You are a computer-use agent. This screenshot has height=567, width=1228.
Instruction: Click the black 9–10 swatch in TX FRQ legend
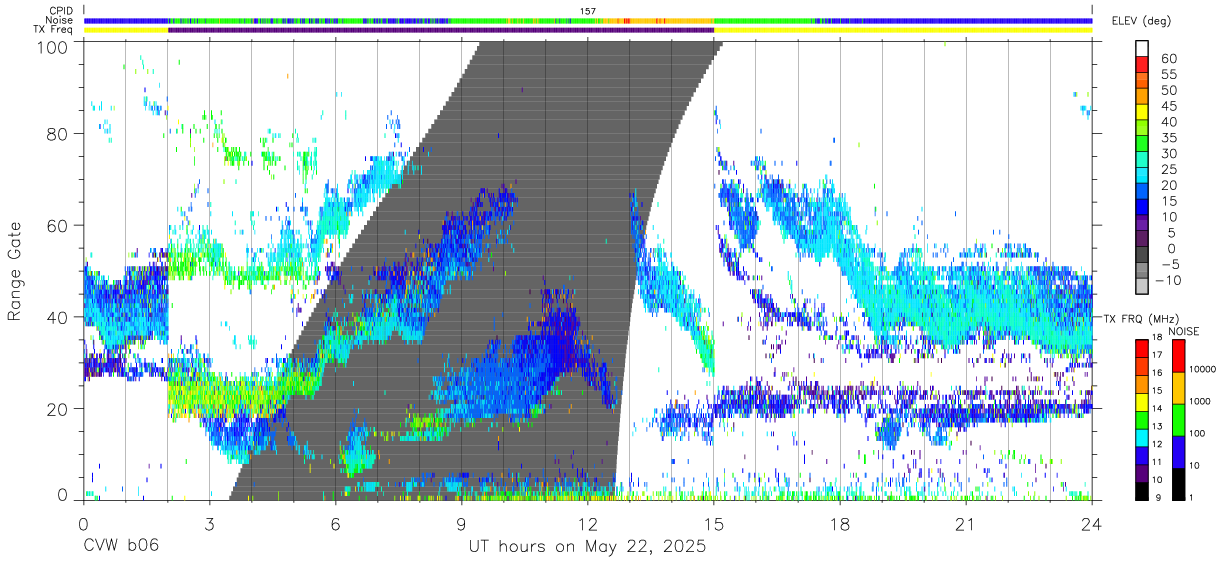click(1142, 491)
